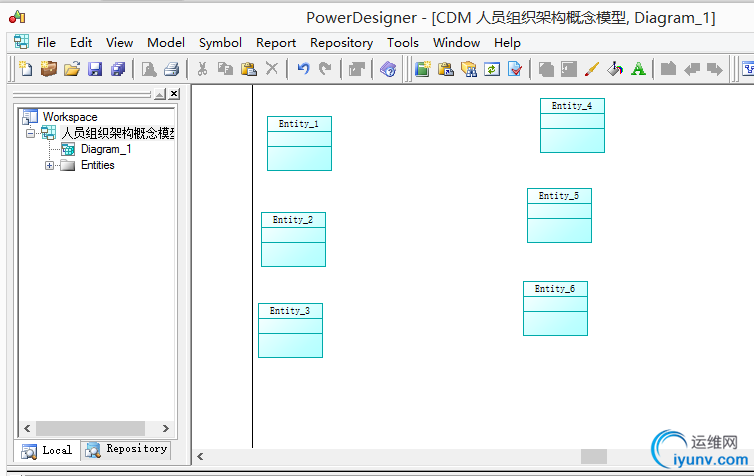Image resolution: width=754 pixels, height=476 pixels.
Task: Switch to the Repository browser tab
Action: [x=126, y=450]
